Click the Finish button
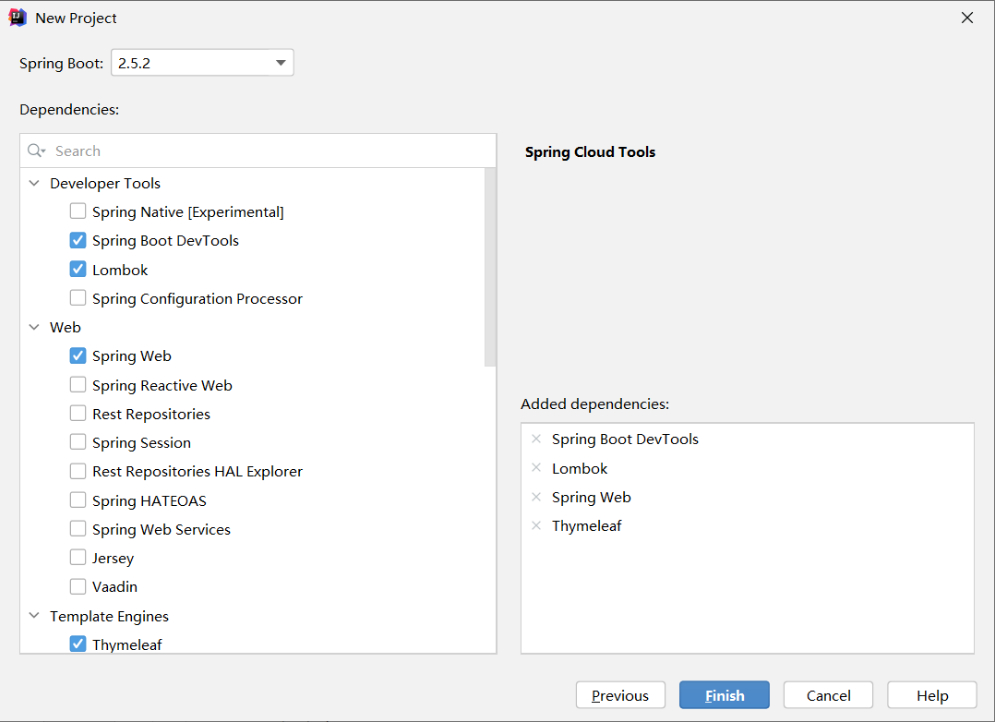Screen dimensions: 996x724 click(x=724, y=696)
